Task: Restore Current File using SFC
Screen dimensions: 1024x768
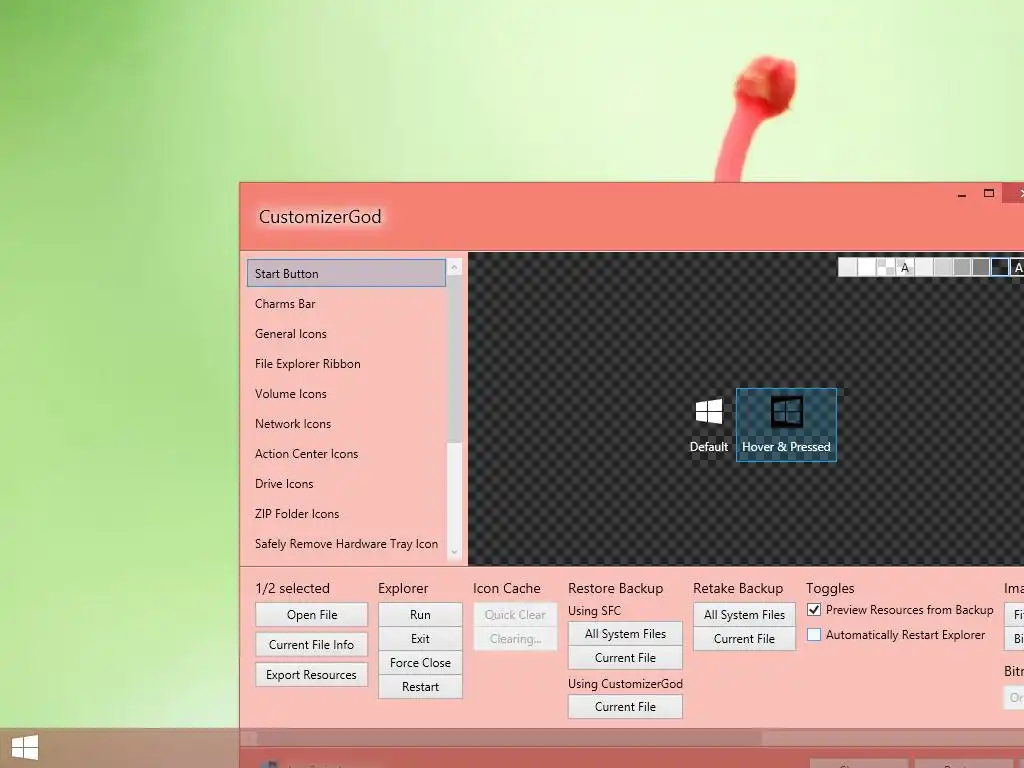Action: click(625, 658)
